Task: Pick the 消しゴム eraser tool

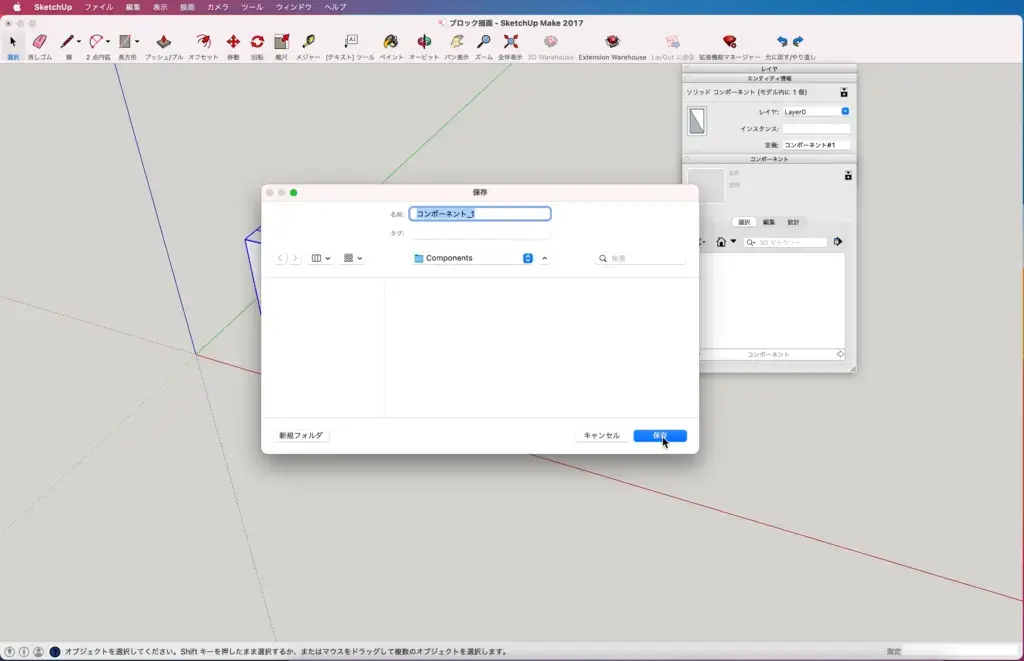Action: (x=39, y=42)
